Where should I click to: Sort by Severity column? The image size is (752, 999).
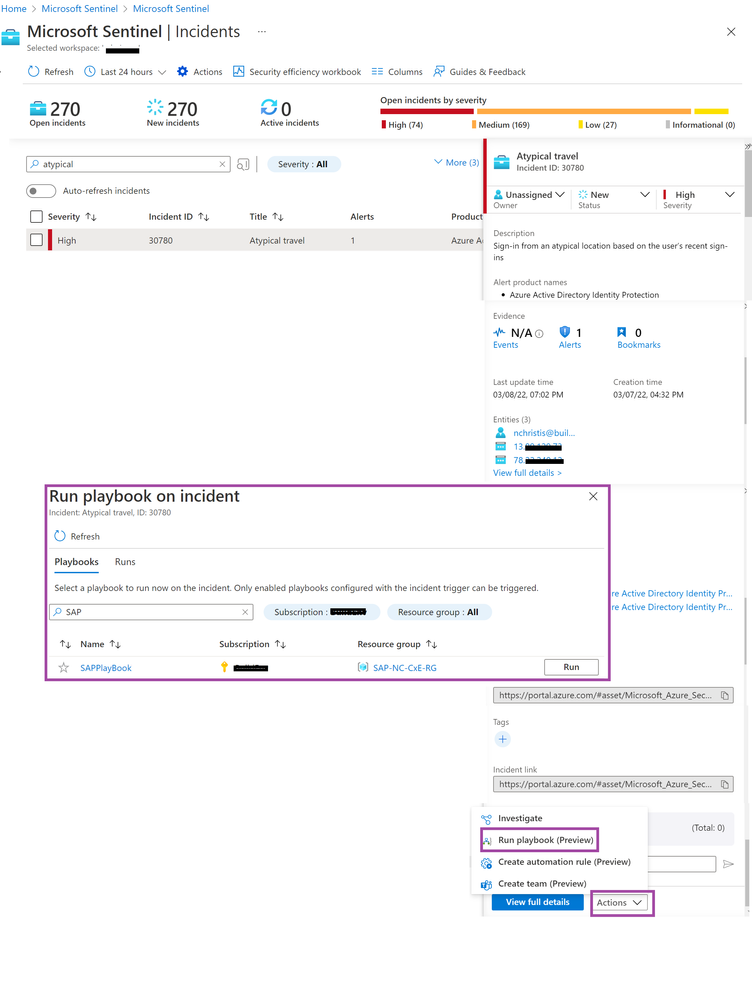tap(72, 217)
